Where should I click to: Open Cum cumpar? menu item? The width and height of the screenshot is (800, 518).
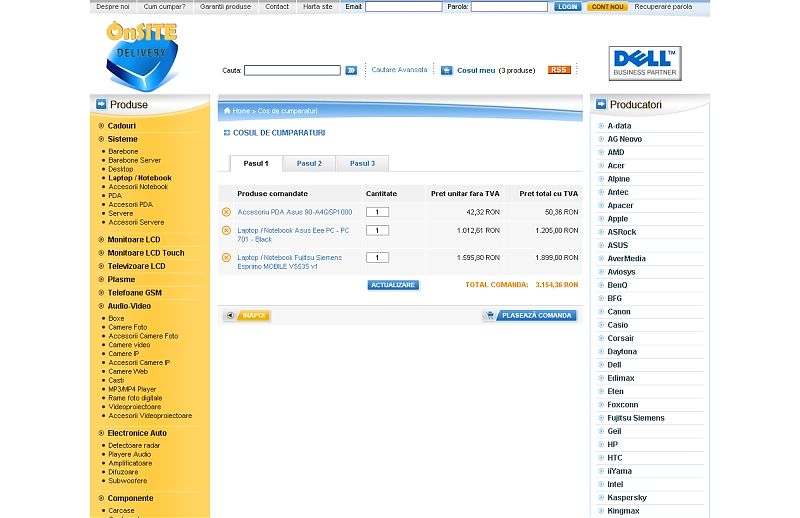164,7
